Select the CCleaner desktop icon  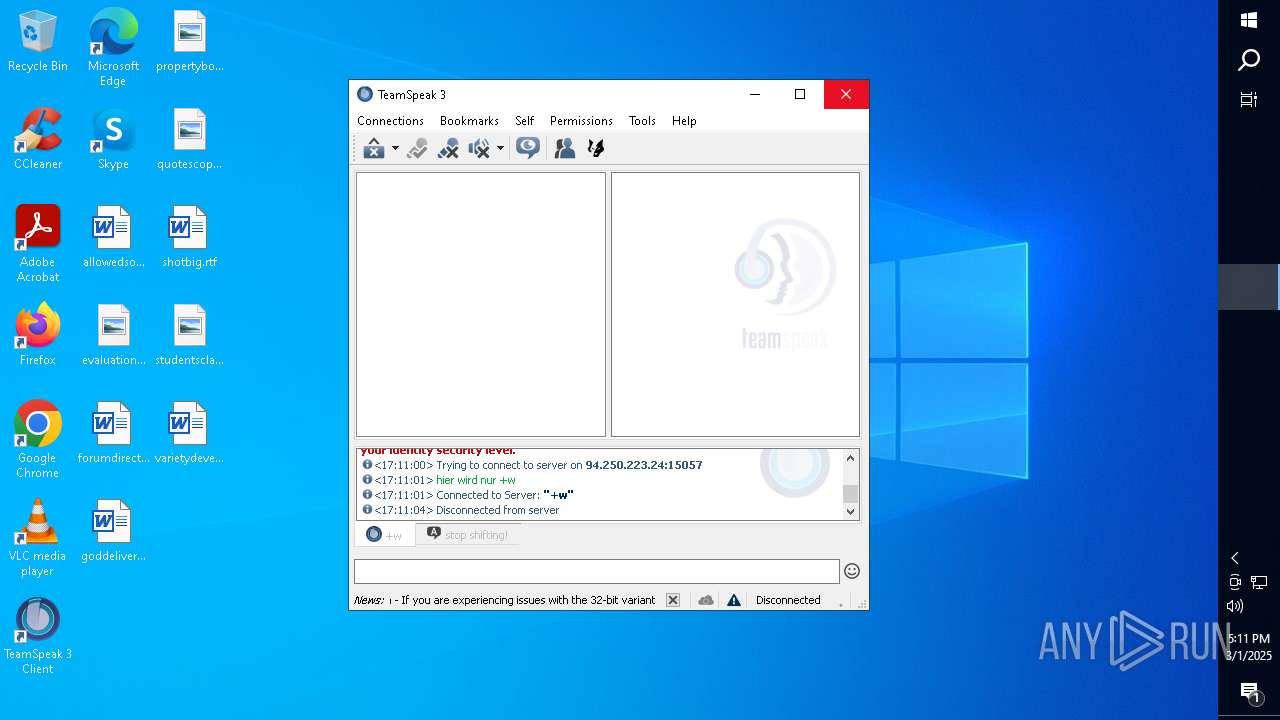(x=38, y=139)
